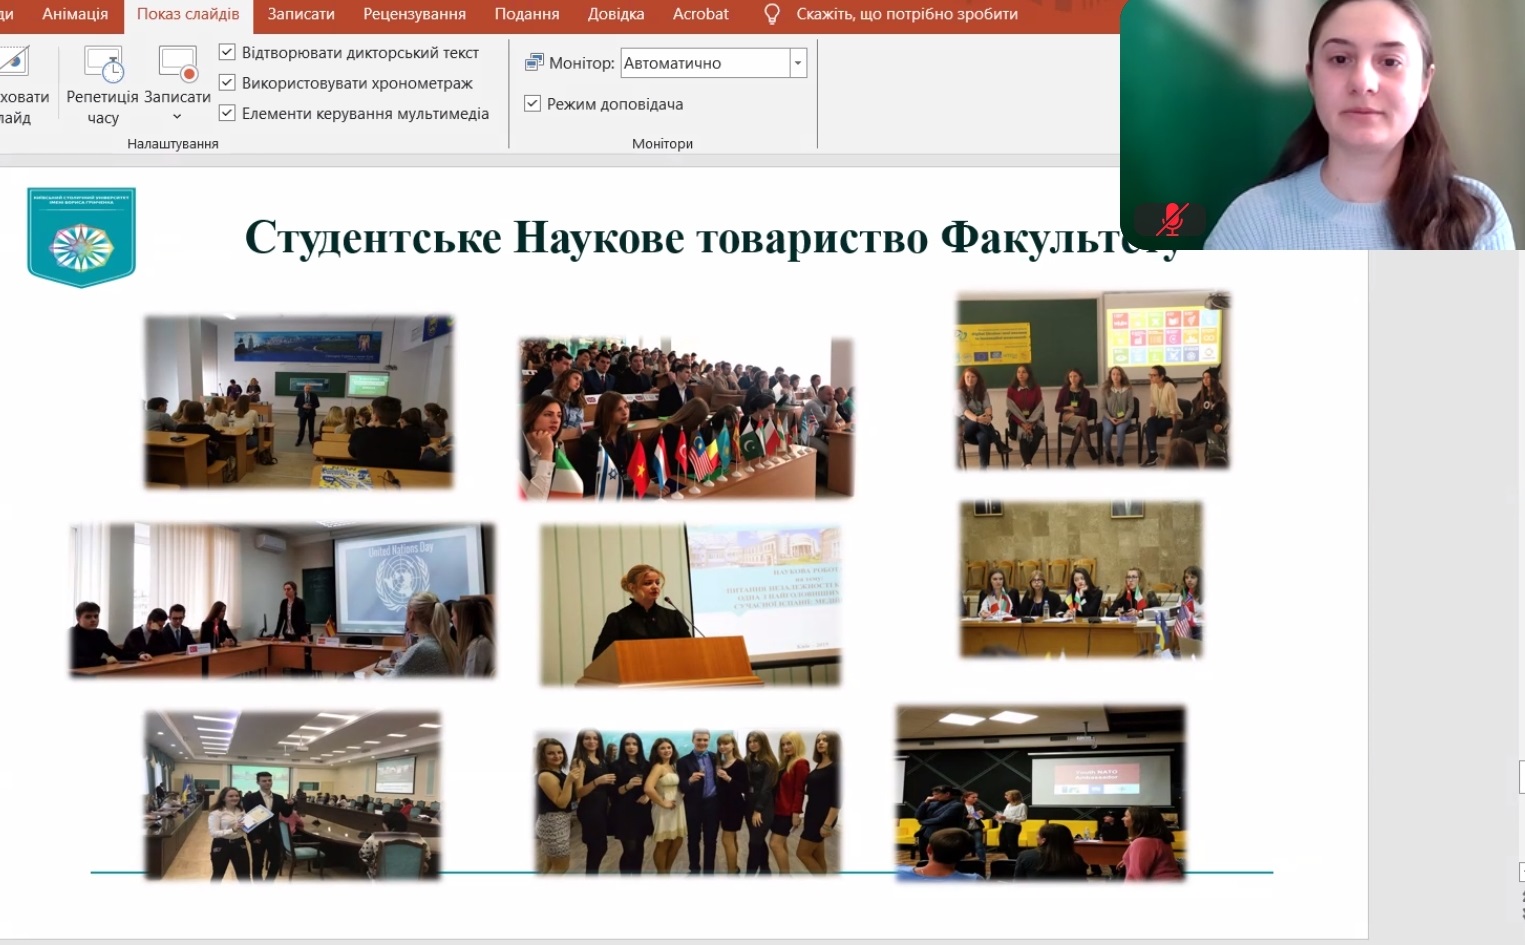Viewport: 1525px width, 945px height.
Task: Click the monitor icon beside Монітор label
Action: pyautogui.click(x=534, y=63)
